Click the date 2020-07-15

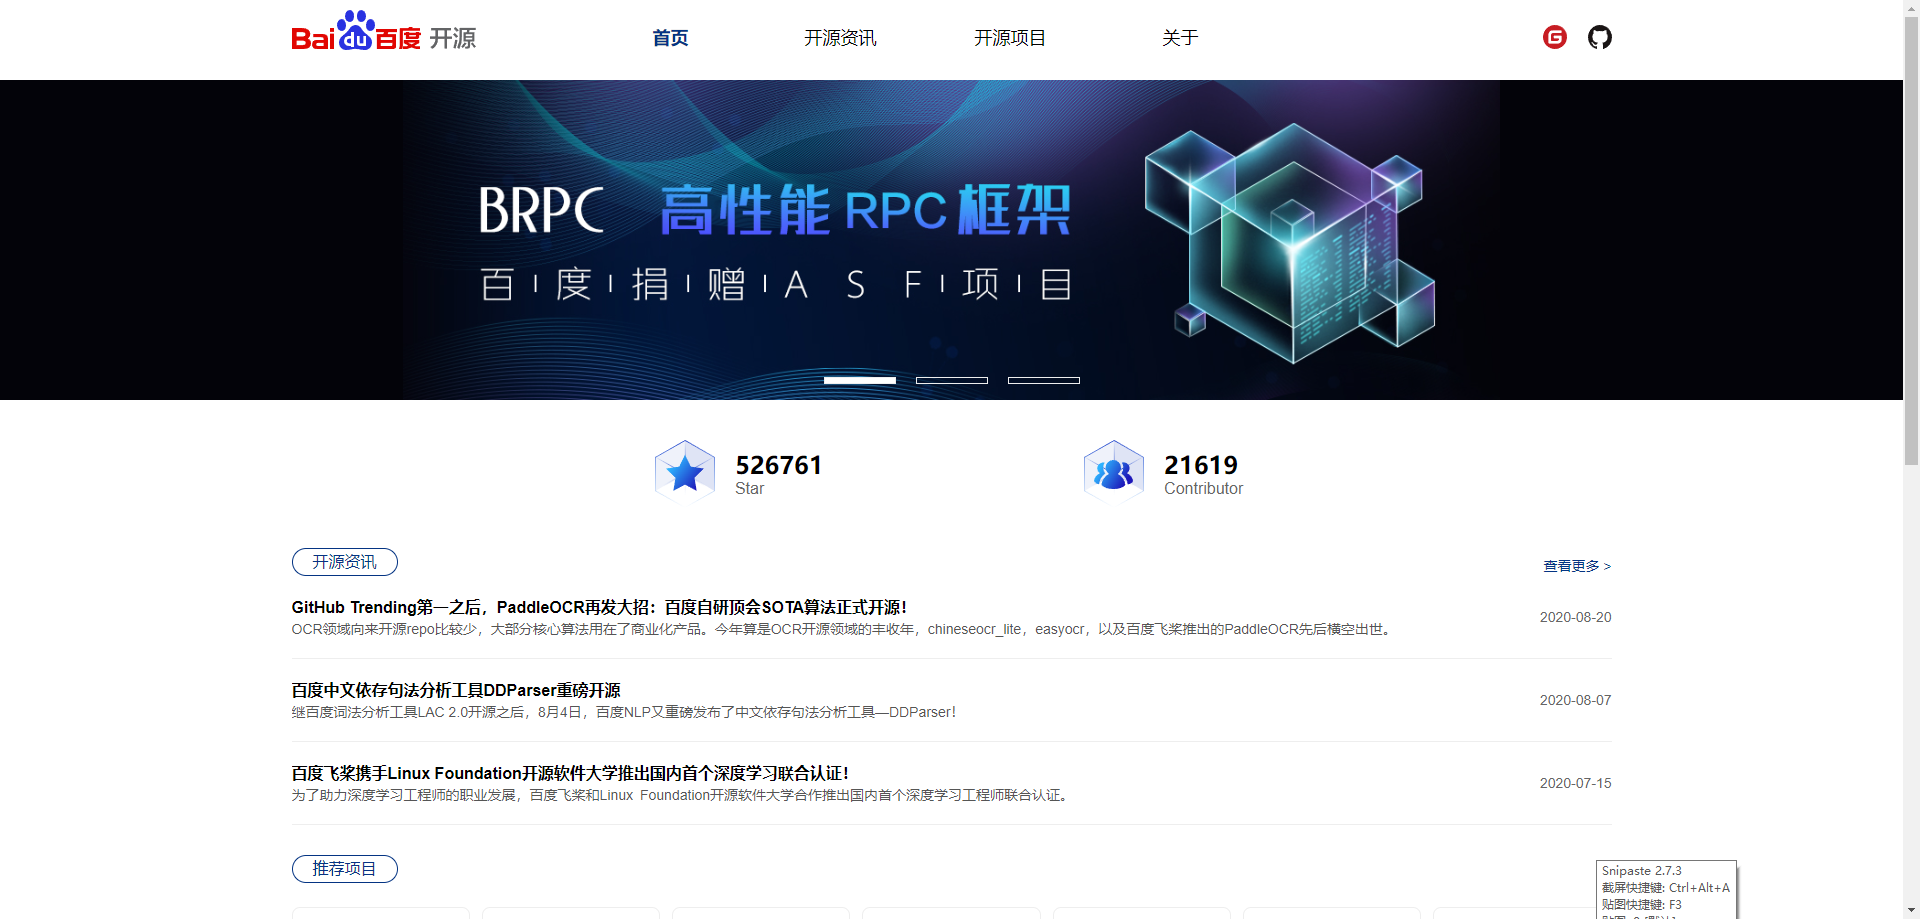[1575, 783]
